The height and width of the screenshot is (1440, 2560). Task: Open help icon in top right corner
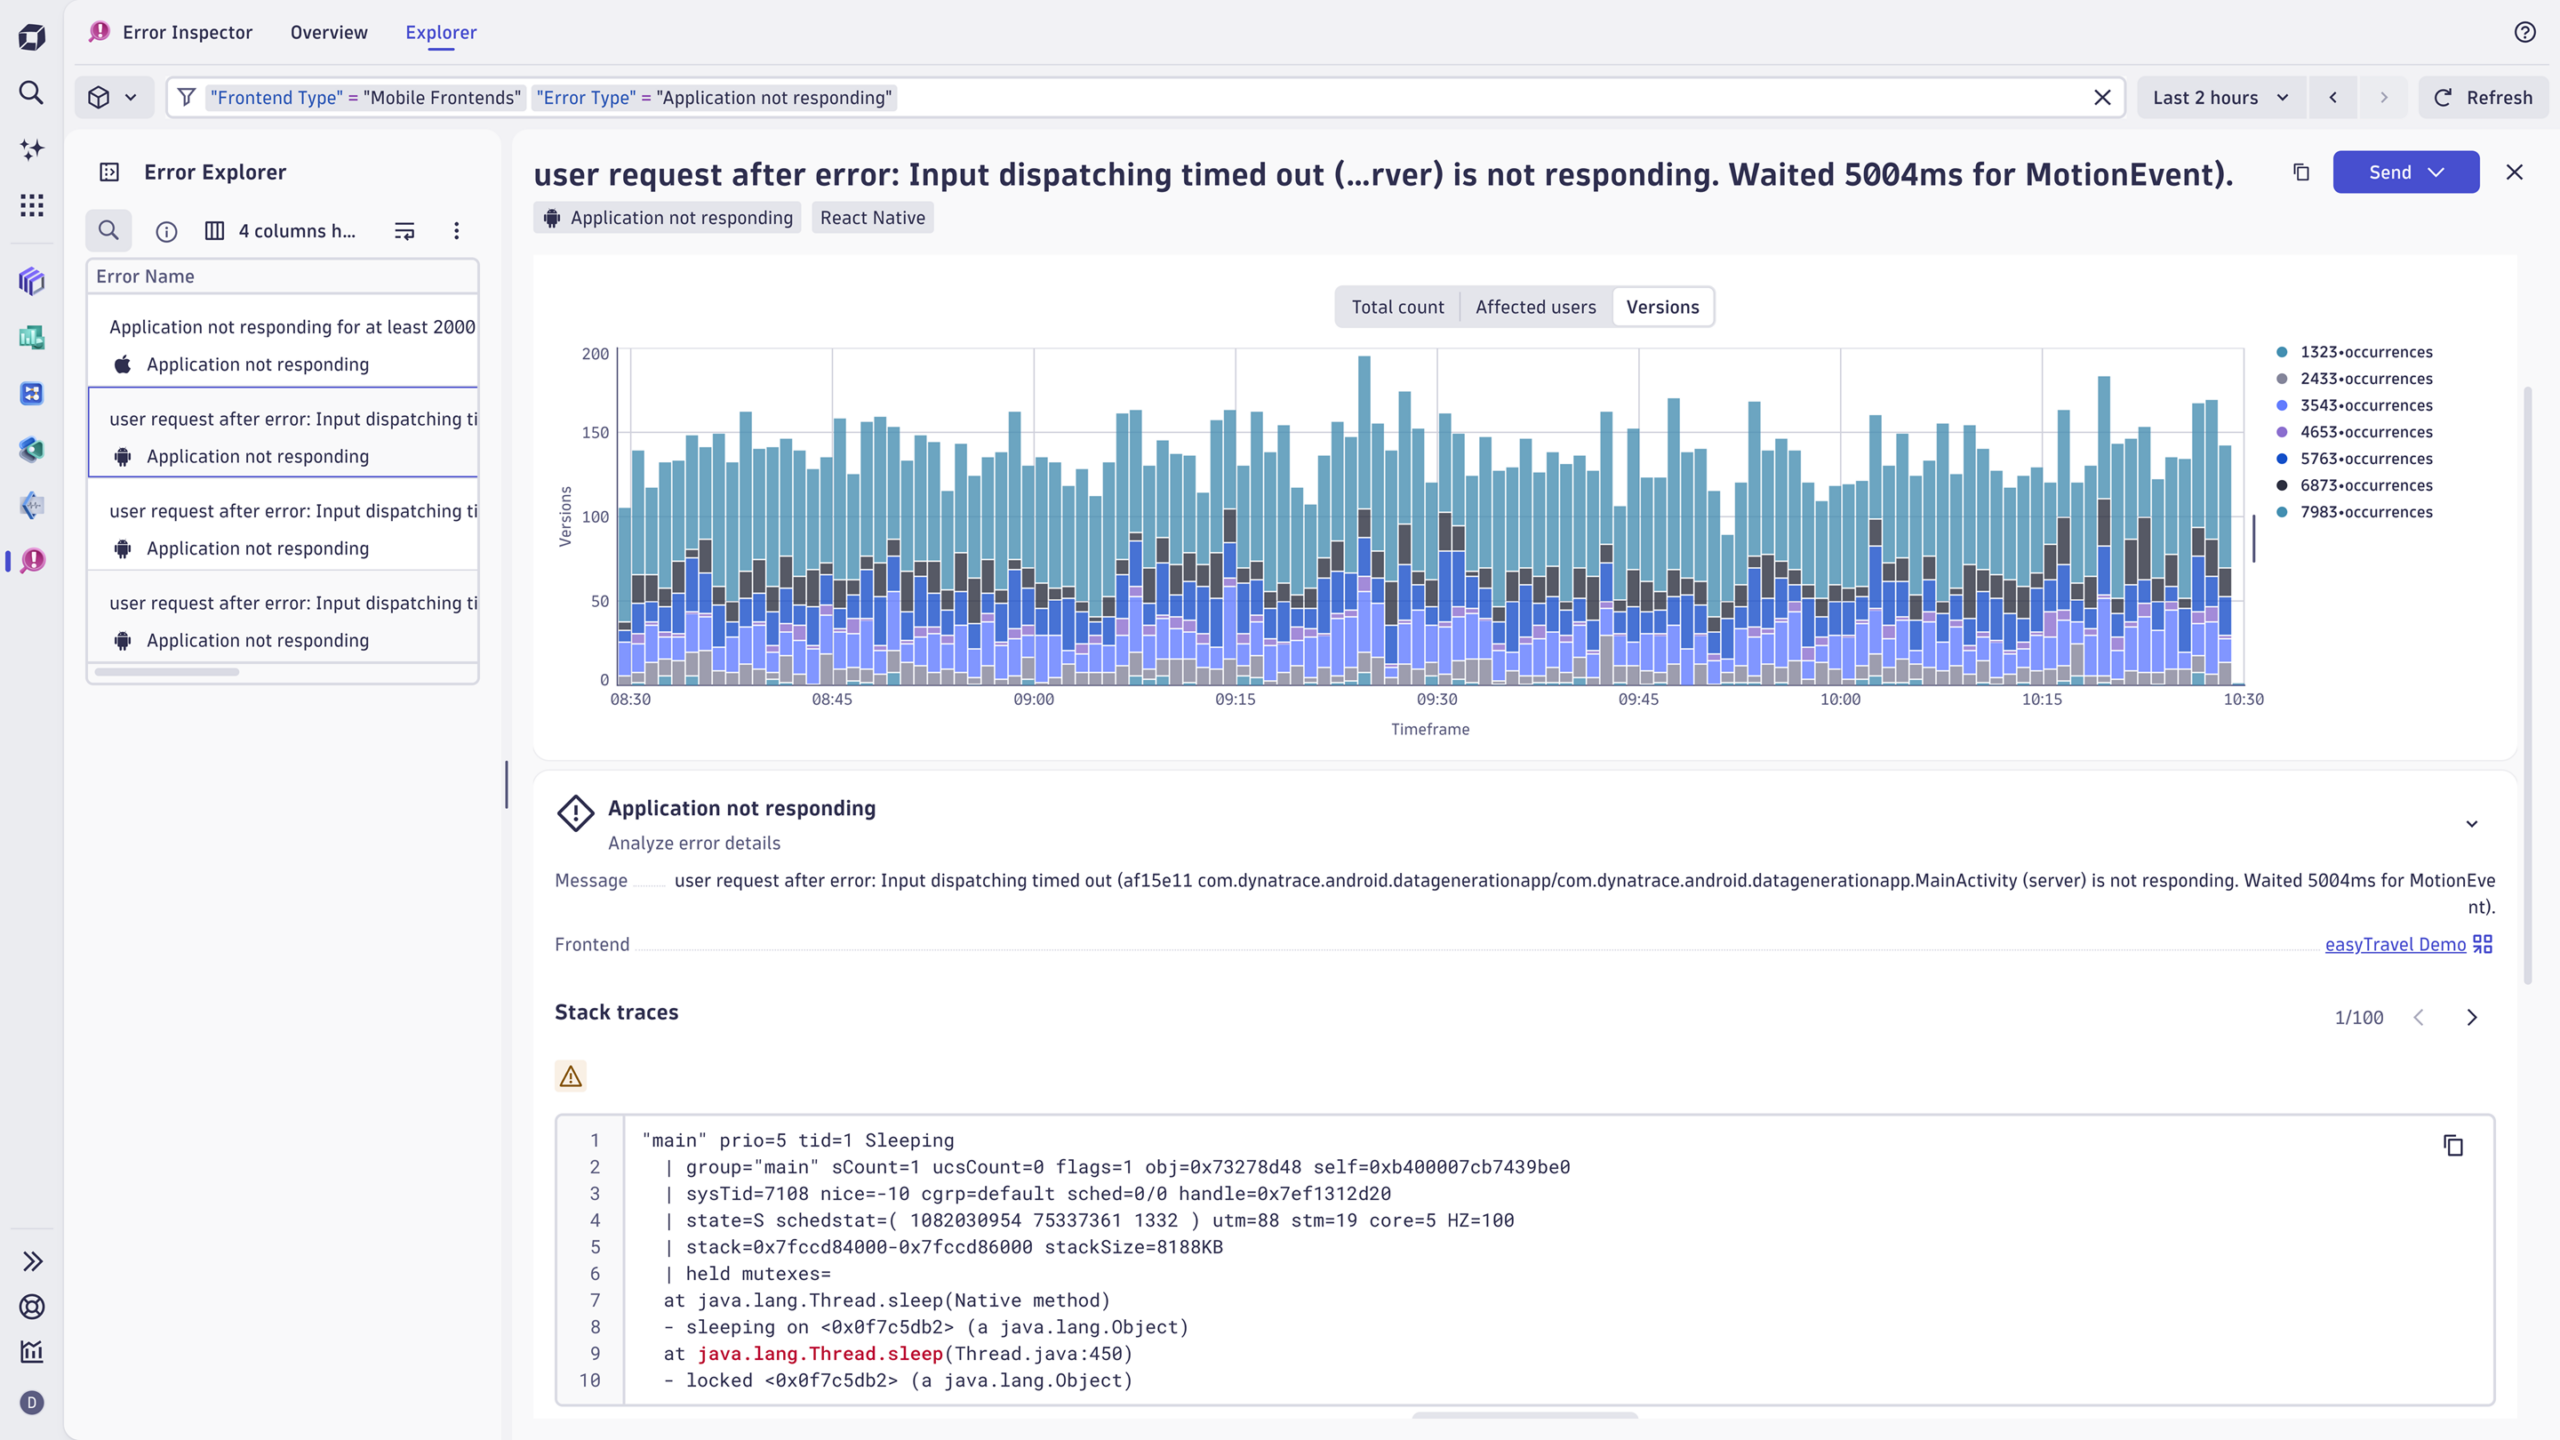coord(2525,32)
